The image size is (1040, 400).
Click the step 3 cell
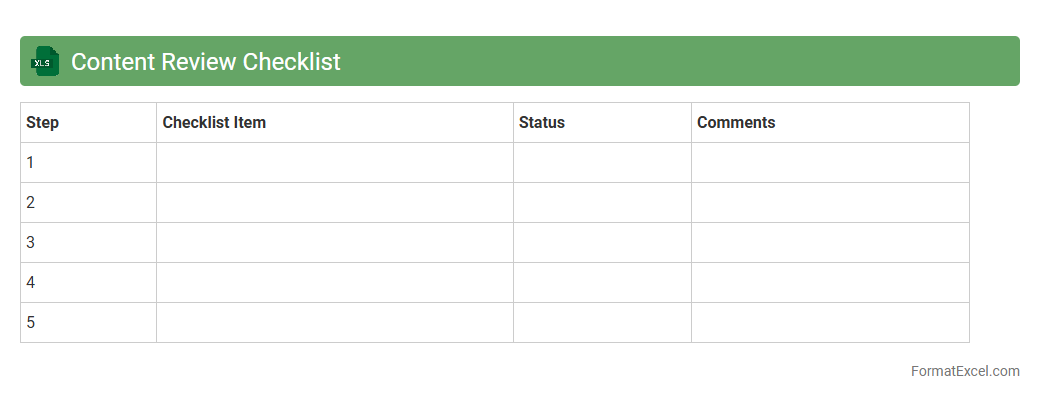(x=88, y=242)
